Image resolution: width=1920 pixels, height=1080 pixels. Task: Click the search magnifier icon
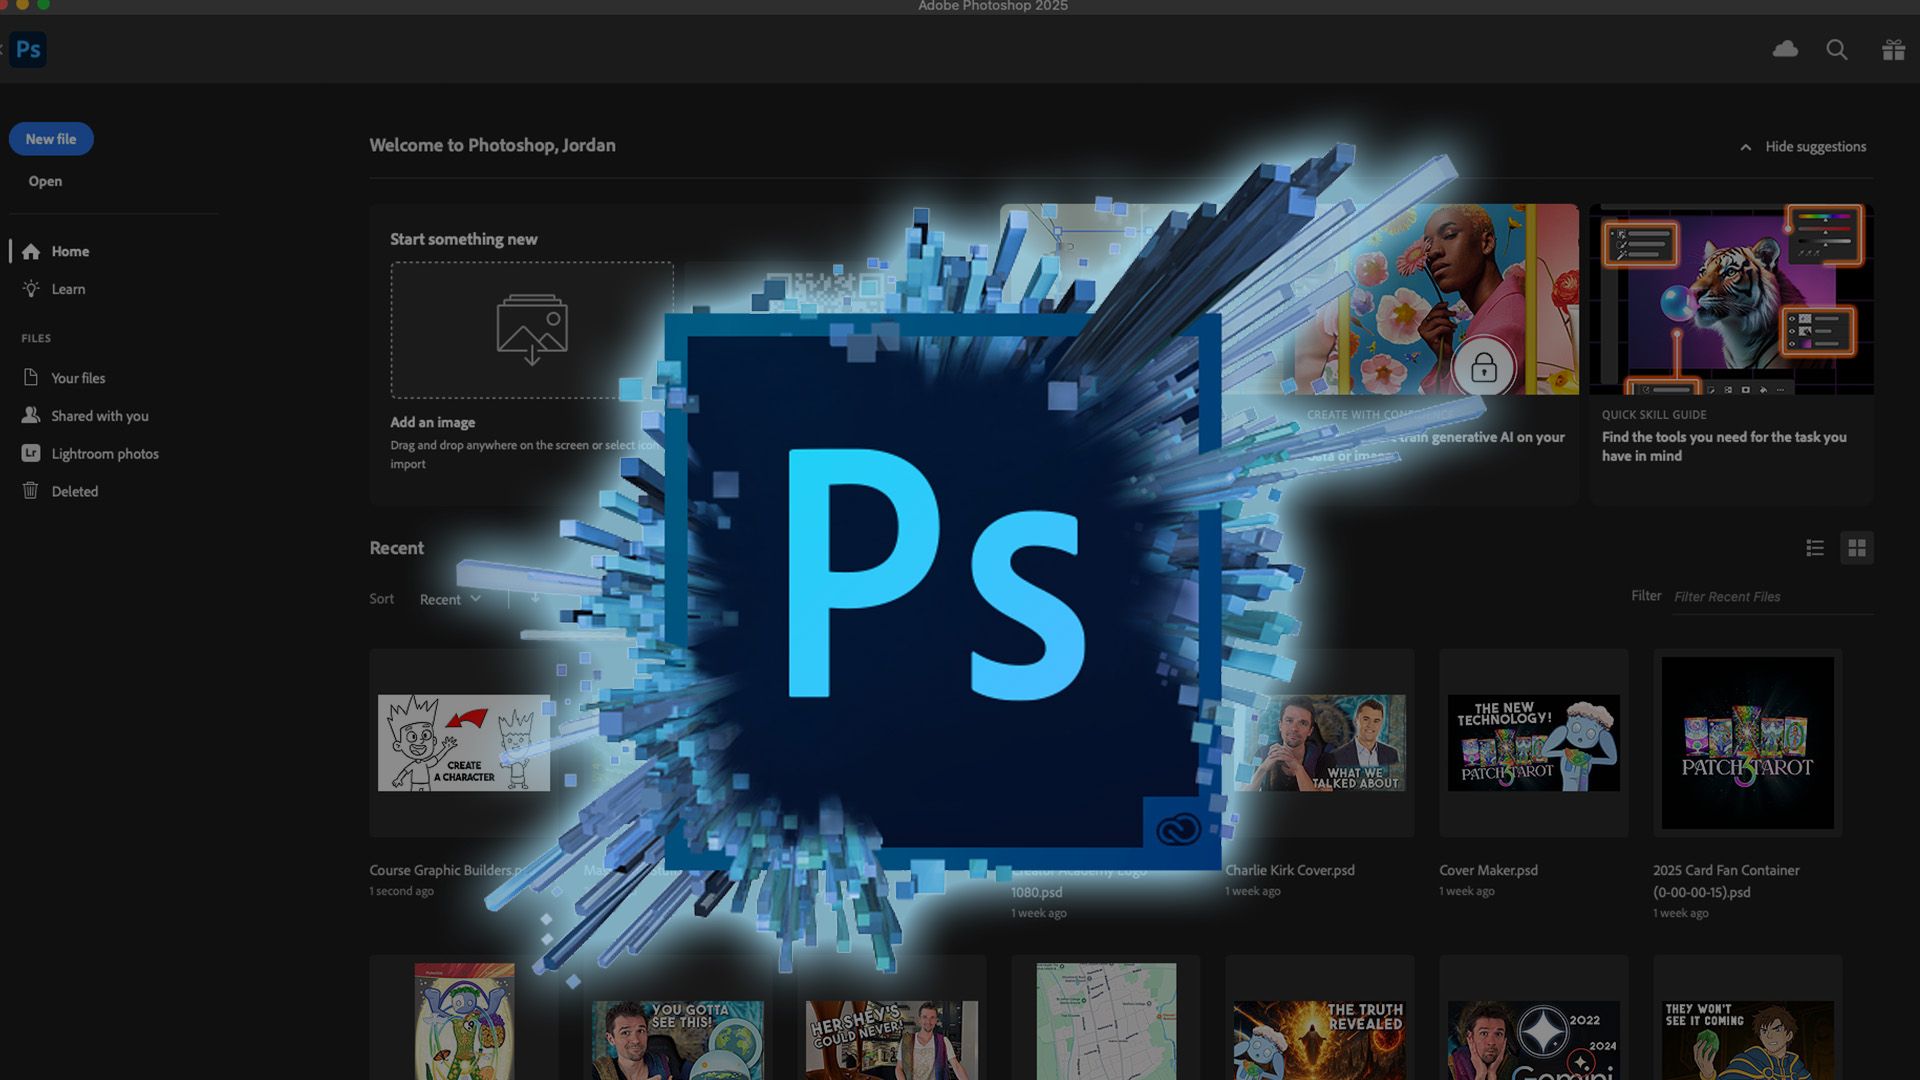1837,49
